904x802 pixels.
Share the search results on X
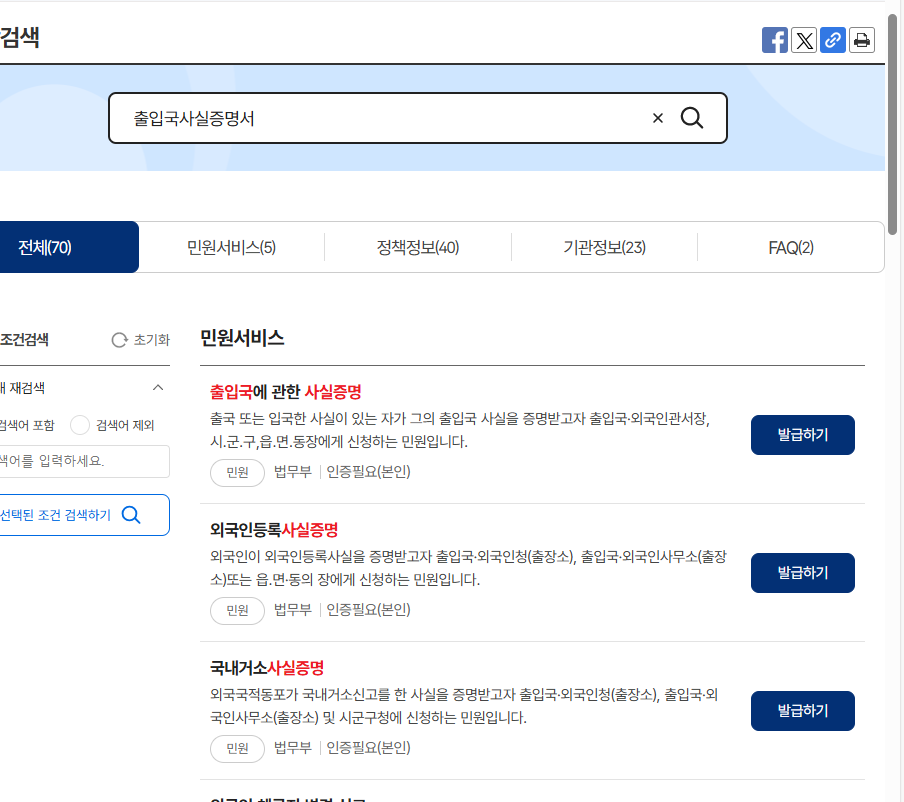[x=803, y=40]
